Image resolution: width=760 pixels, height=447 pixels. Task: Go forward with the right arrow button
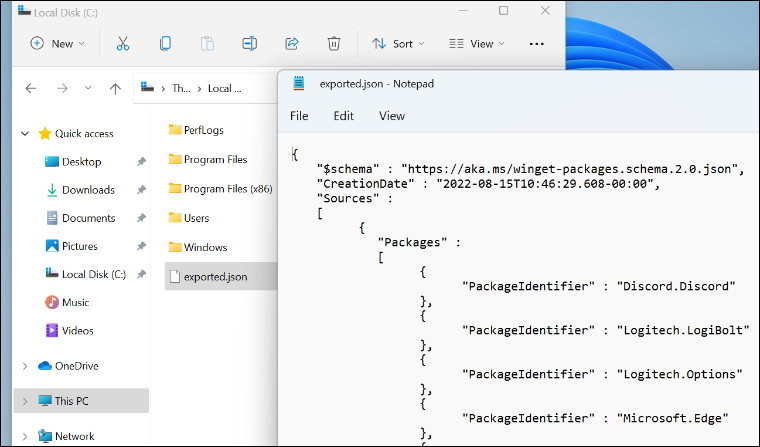point(62,88)
